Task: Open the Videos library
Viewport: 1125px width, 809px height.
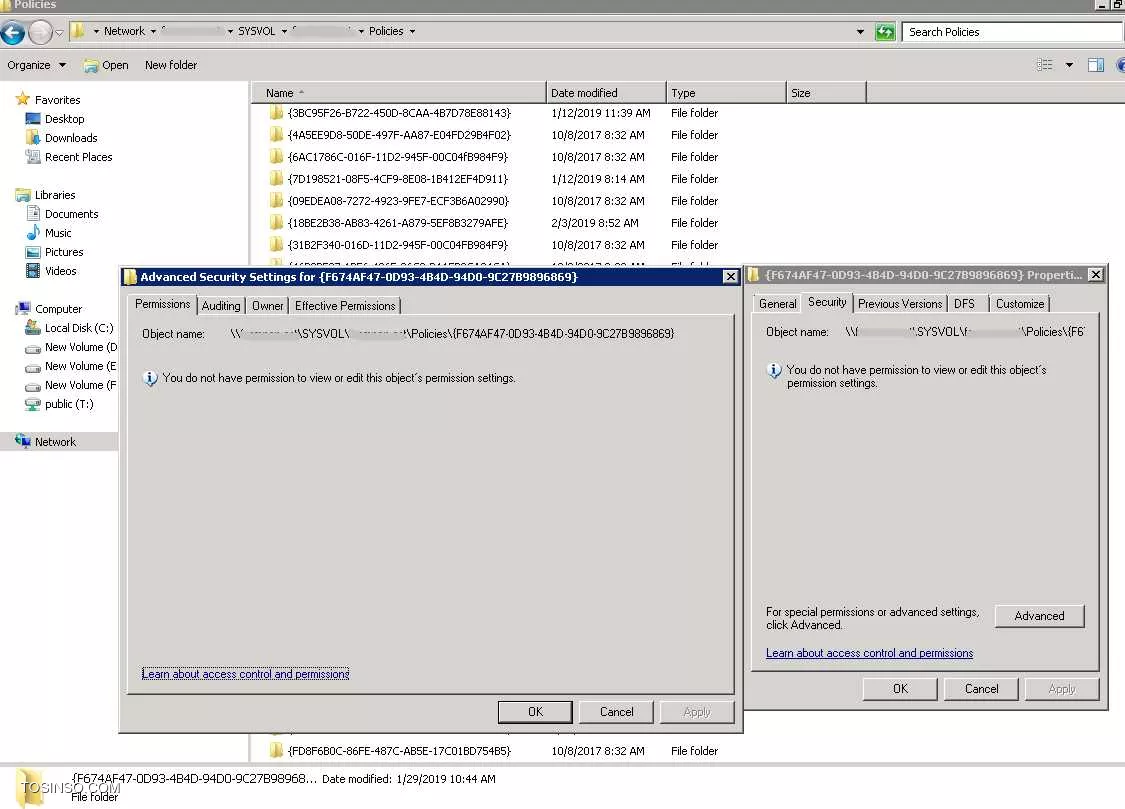Action: (60, 271)
